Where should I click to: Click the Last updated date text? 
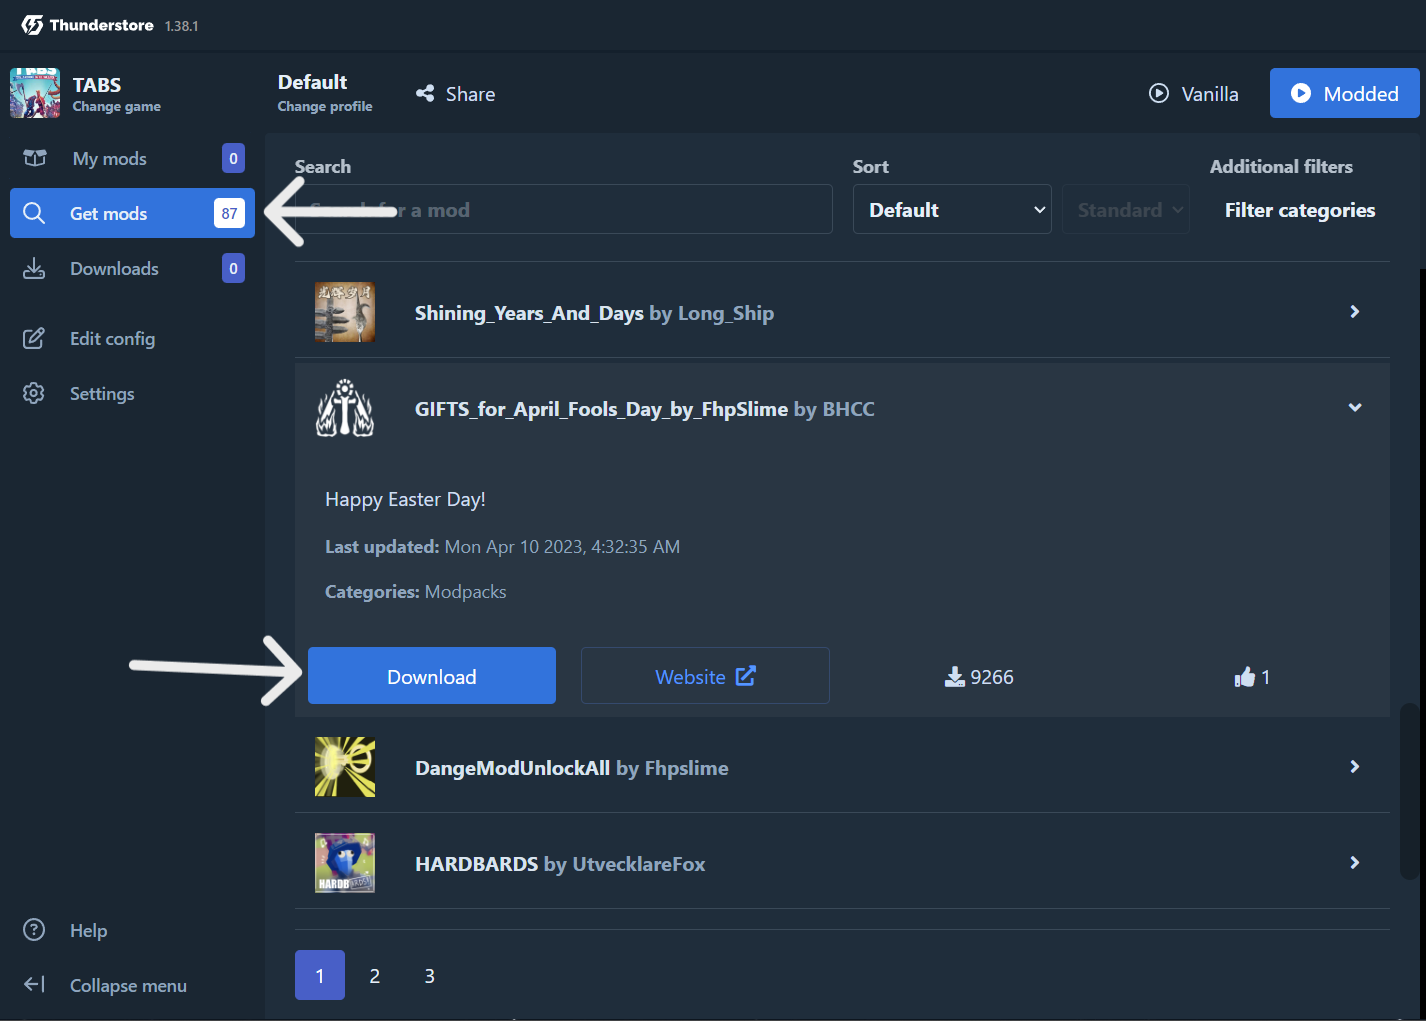(x=502, y=547)
